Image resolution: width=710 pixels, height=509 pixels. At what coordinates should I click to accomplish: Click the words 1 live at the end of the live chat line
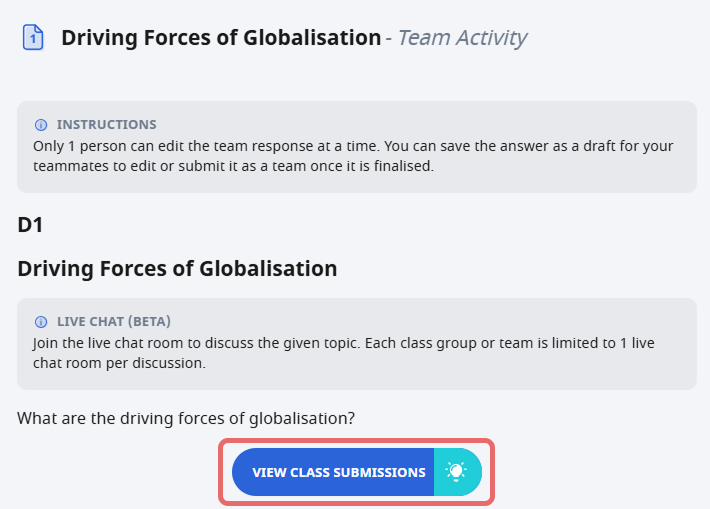(638, 343)
